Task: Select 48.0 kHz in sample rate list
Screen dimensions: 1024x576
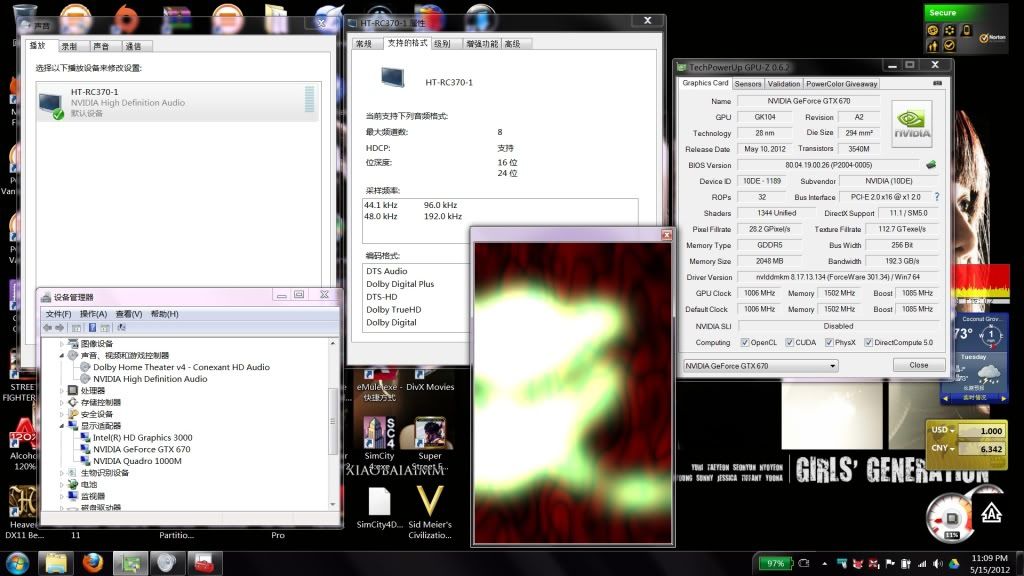Action: (x=381, y=216)
